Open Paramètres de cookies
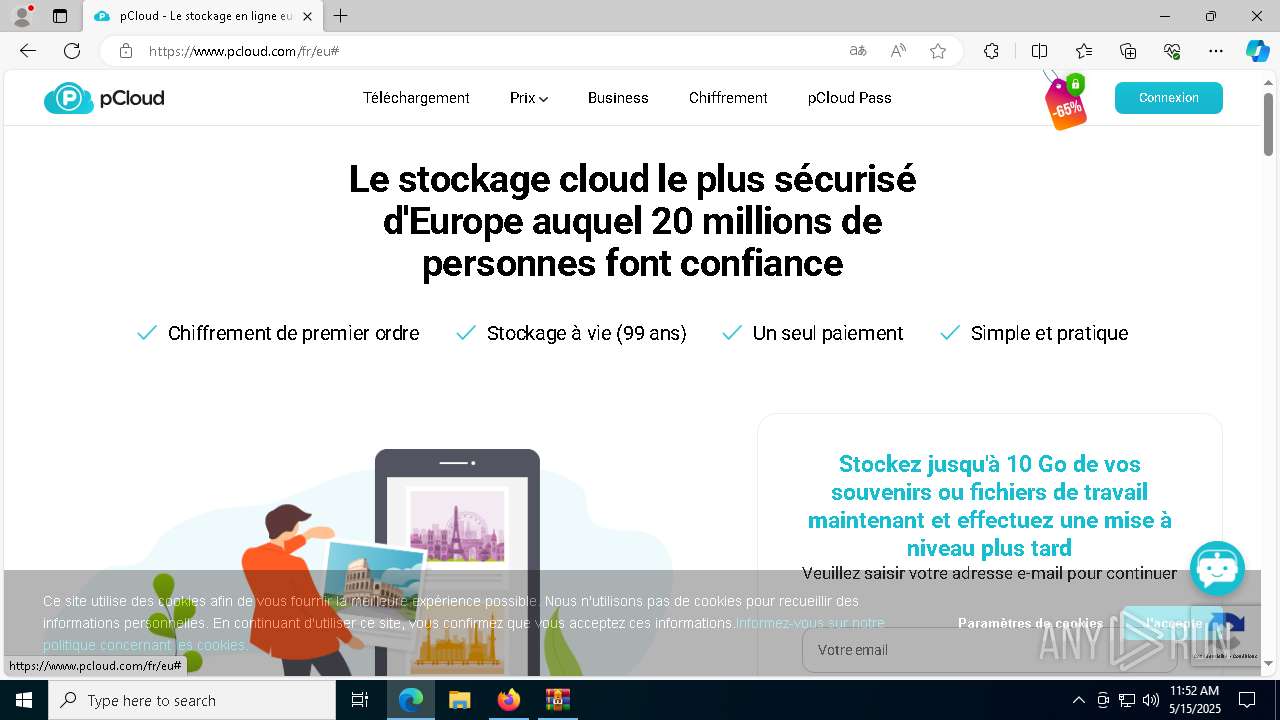Image resolution: width=1280 pixels, height=720 pixels. click(1030, 623)
